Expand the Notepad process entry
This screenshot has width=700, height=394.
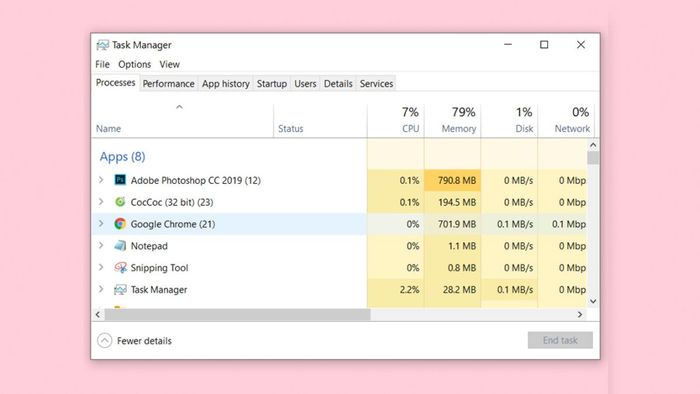point(101,245)
